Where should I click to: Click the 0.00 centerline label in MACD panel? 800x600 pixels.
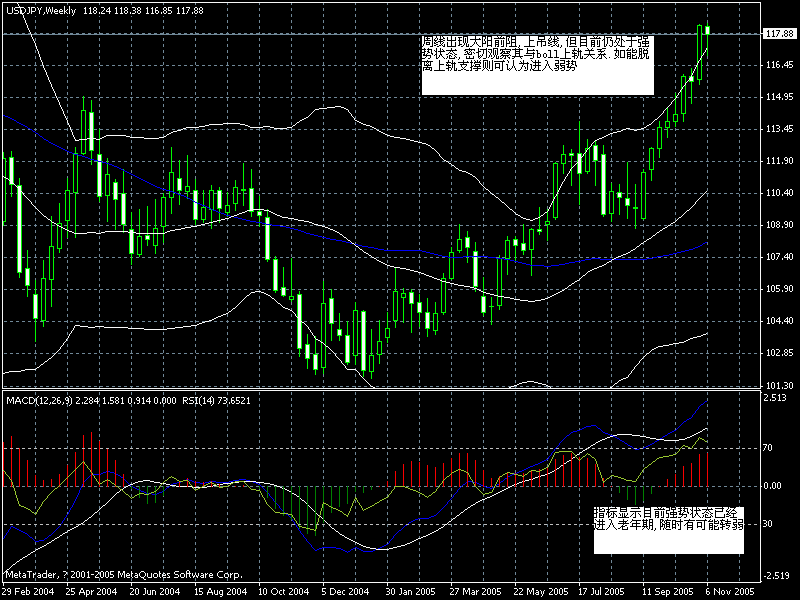tap(771, 484)
